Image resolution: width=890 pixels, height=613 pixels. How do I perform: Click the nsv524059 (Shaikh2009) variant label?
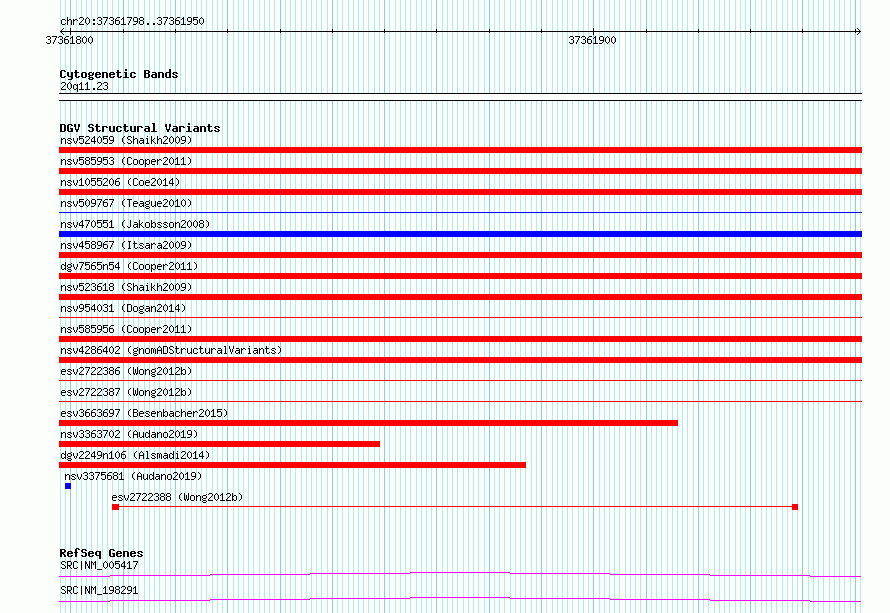point(126,140)
